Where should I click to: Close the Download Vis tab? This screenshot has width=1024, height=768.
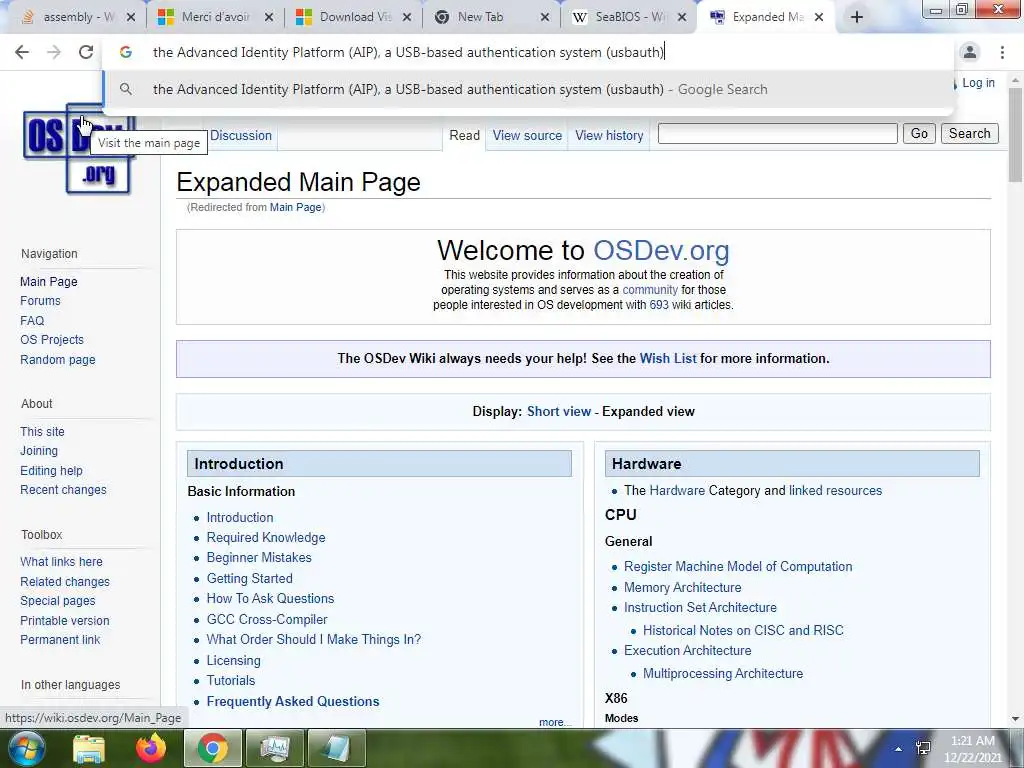407,18
